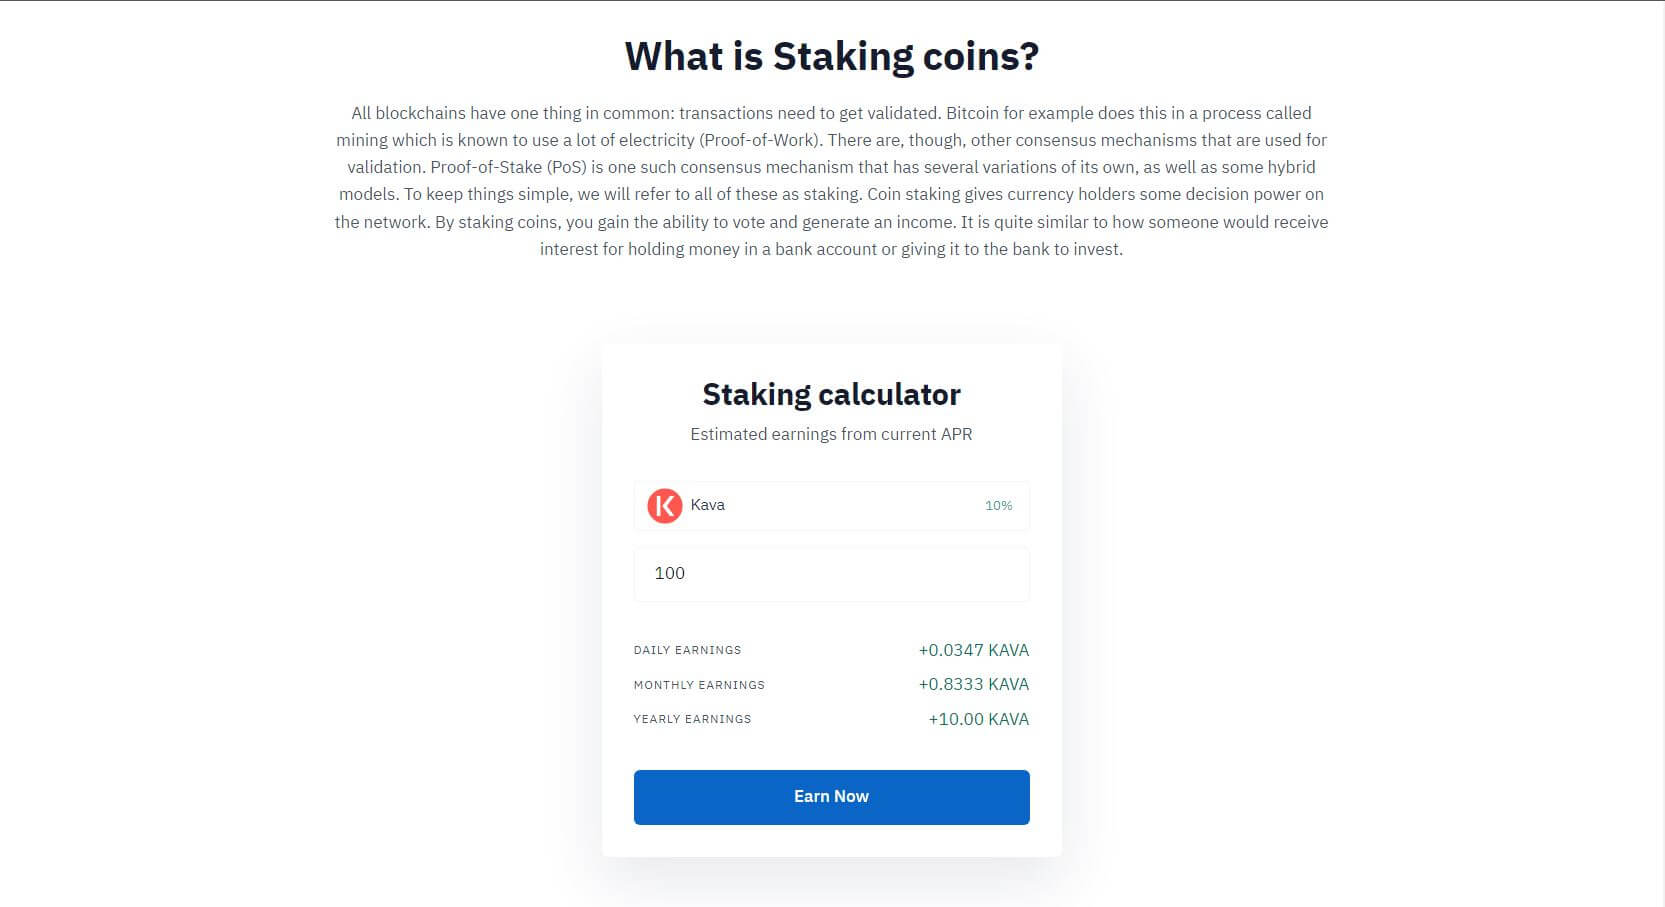This screenshot has height=907, width=1665.
Task: Click the 'What is Staking coins?' heading
Action: pyautogui.click(x=831, y=56)
